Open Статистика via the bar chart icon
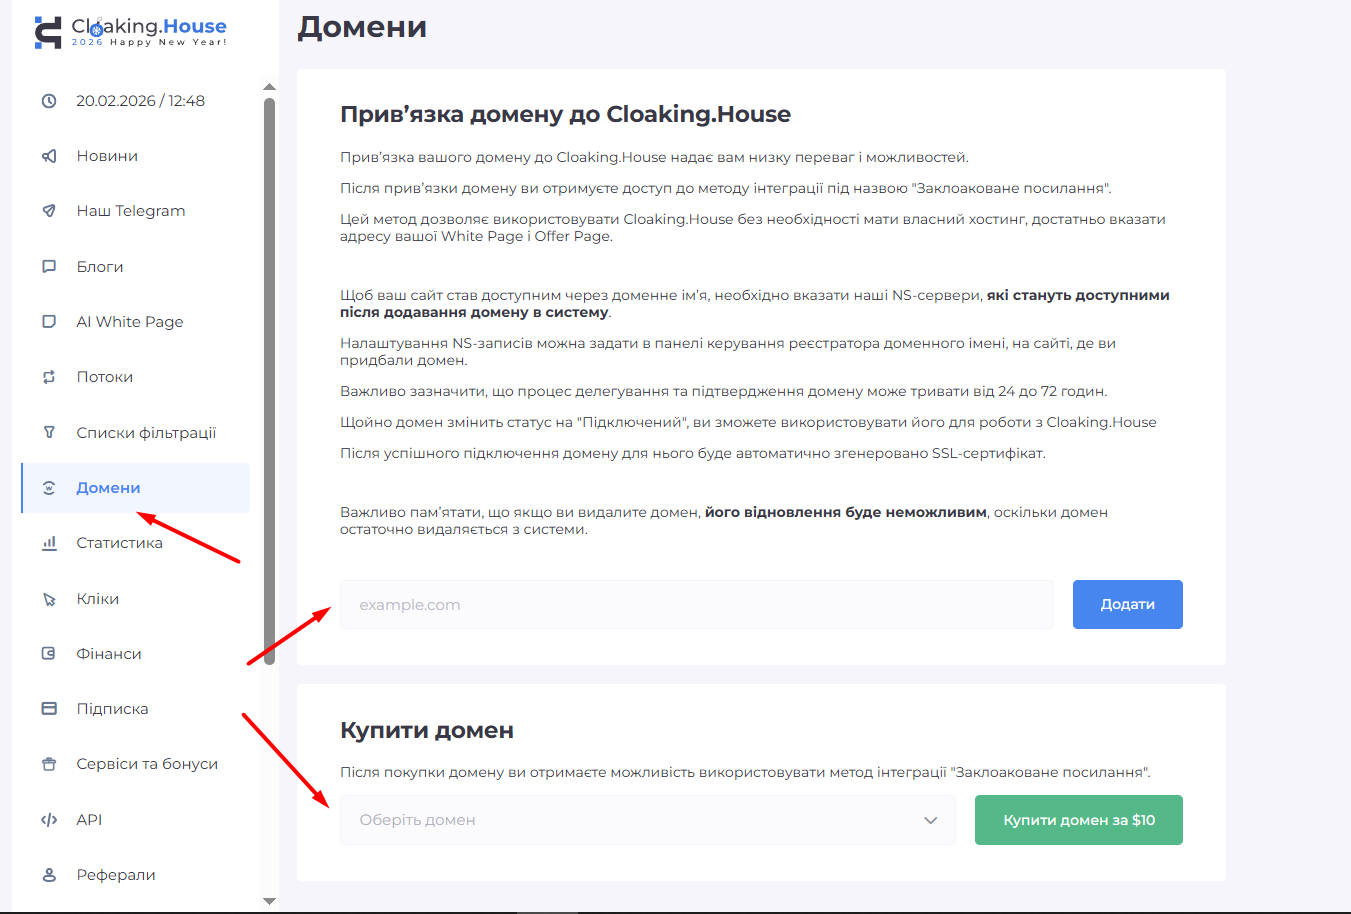The width and height of the screenshot is (1351, 914). pyautogui.click(x=49, y=542)
